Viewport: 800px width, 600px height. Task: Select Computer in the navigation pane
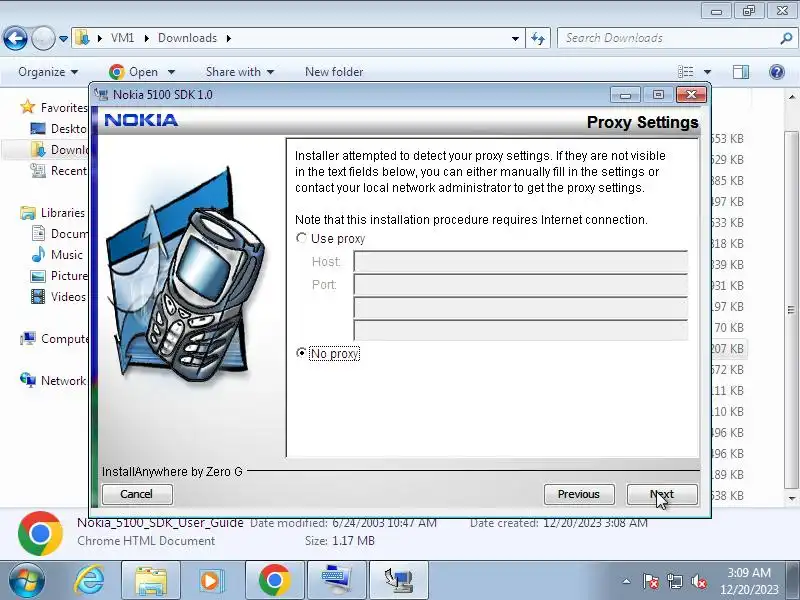click(x=54, y=339)
